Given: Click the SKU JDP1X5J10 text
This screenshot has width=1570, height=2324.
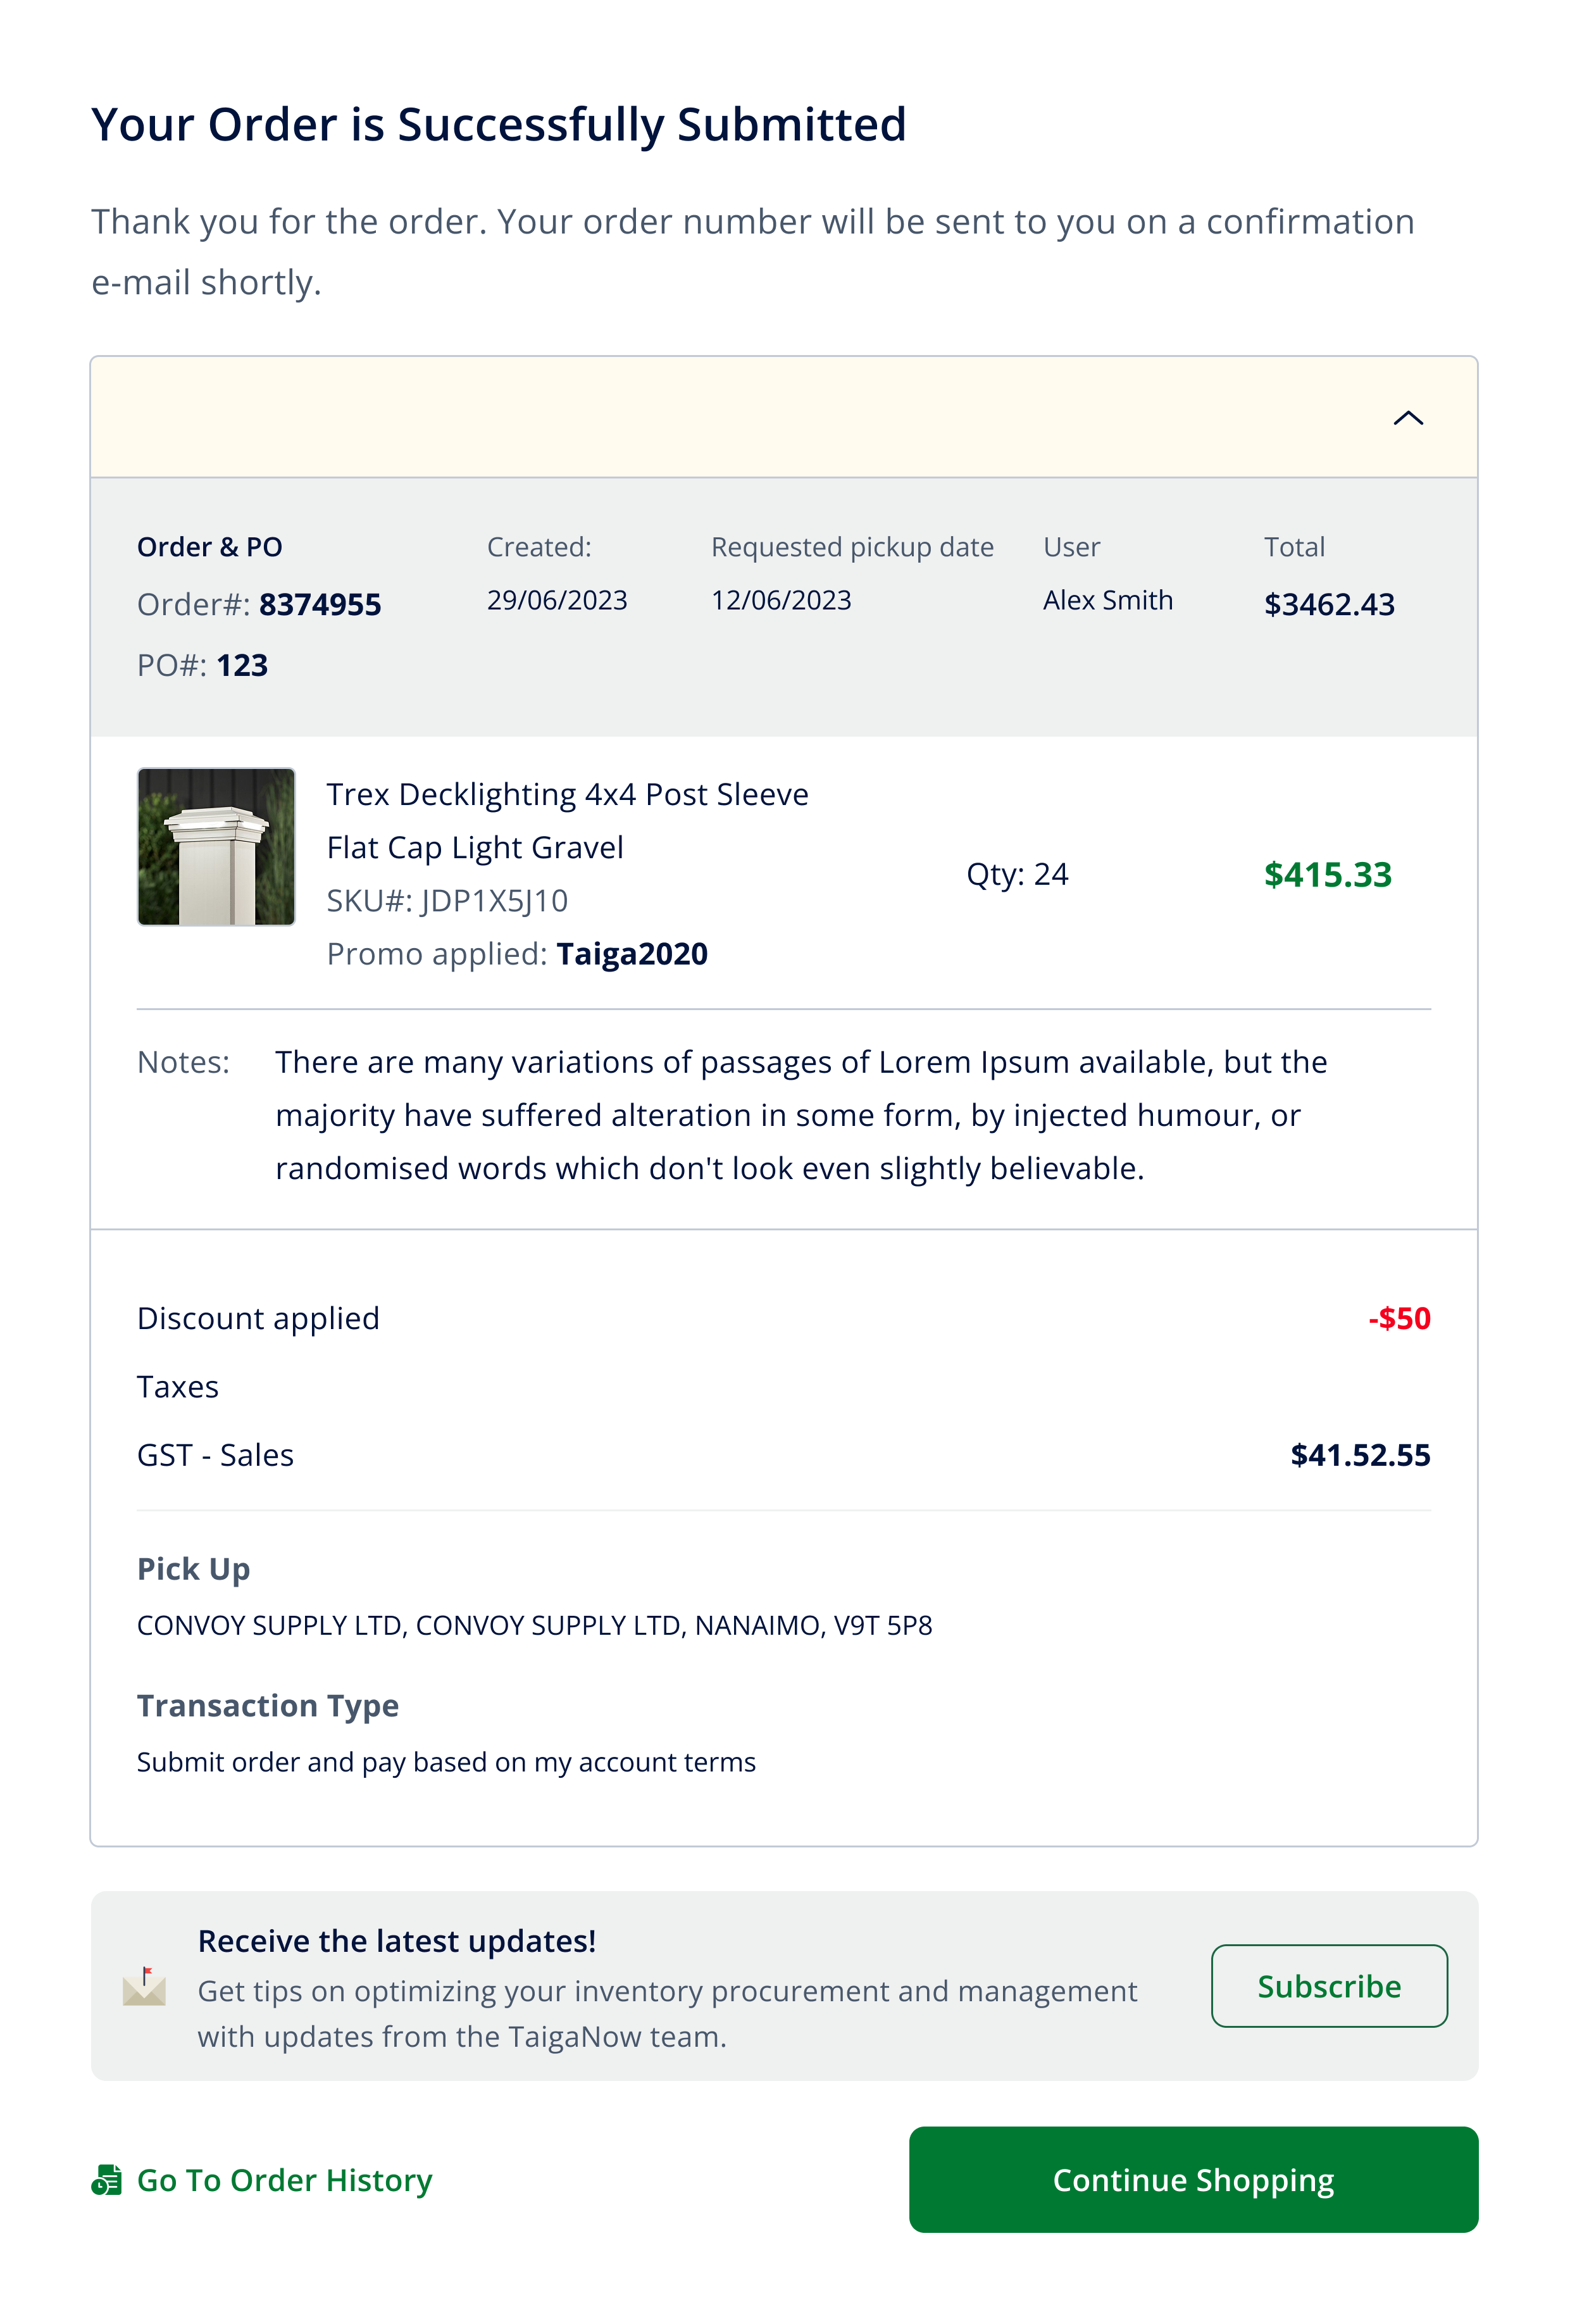Looking at the screenshot, I should click(447, 901).
